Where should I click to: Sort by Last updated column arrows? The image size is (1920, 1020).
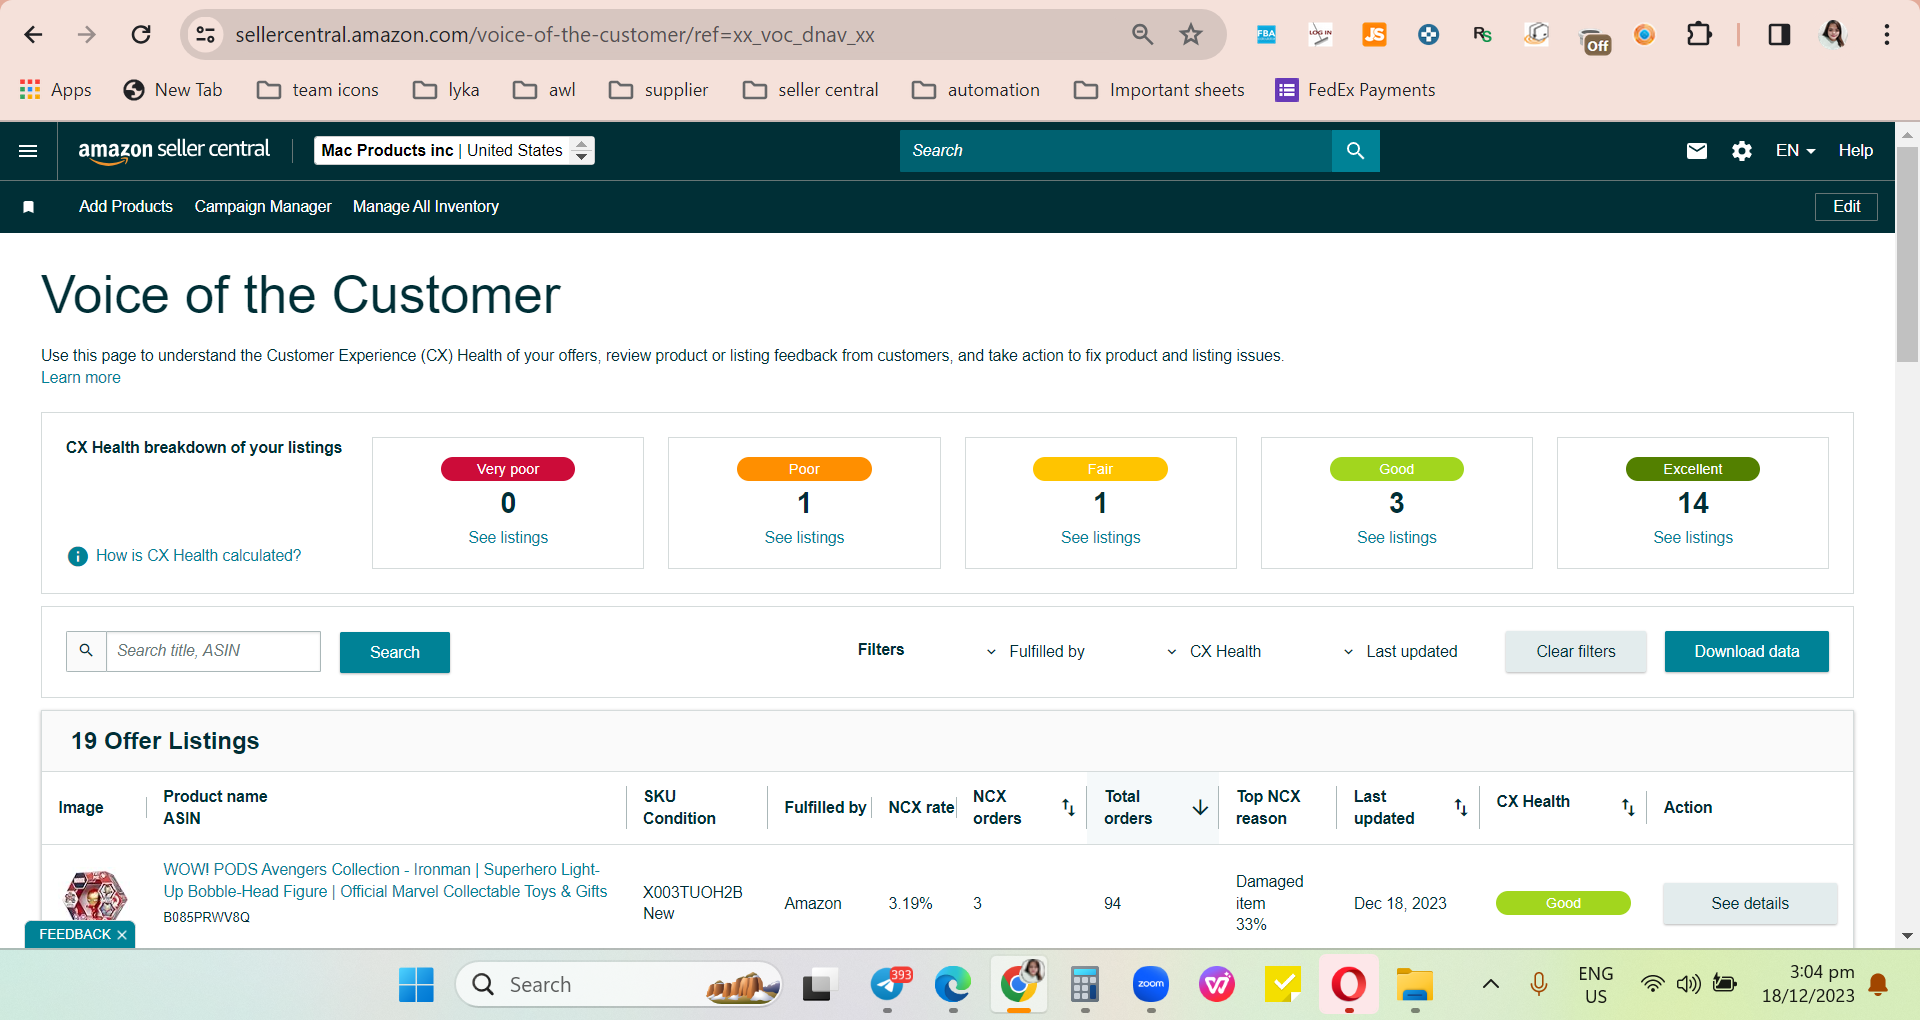pos(1461,807)
